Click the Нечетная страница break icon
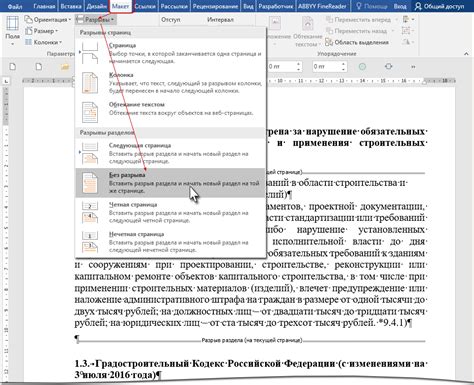Viewport: 474px width, 385px height. pyautogui.click(x=90, y=242)
